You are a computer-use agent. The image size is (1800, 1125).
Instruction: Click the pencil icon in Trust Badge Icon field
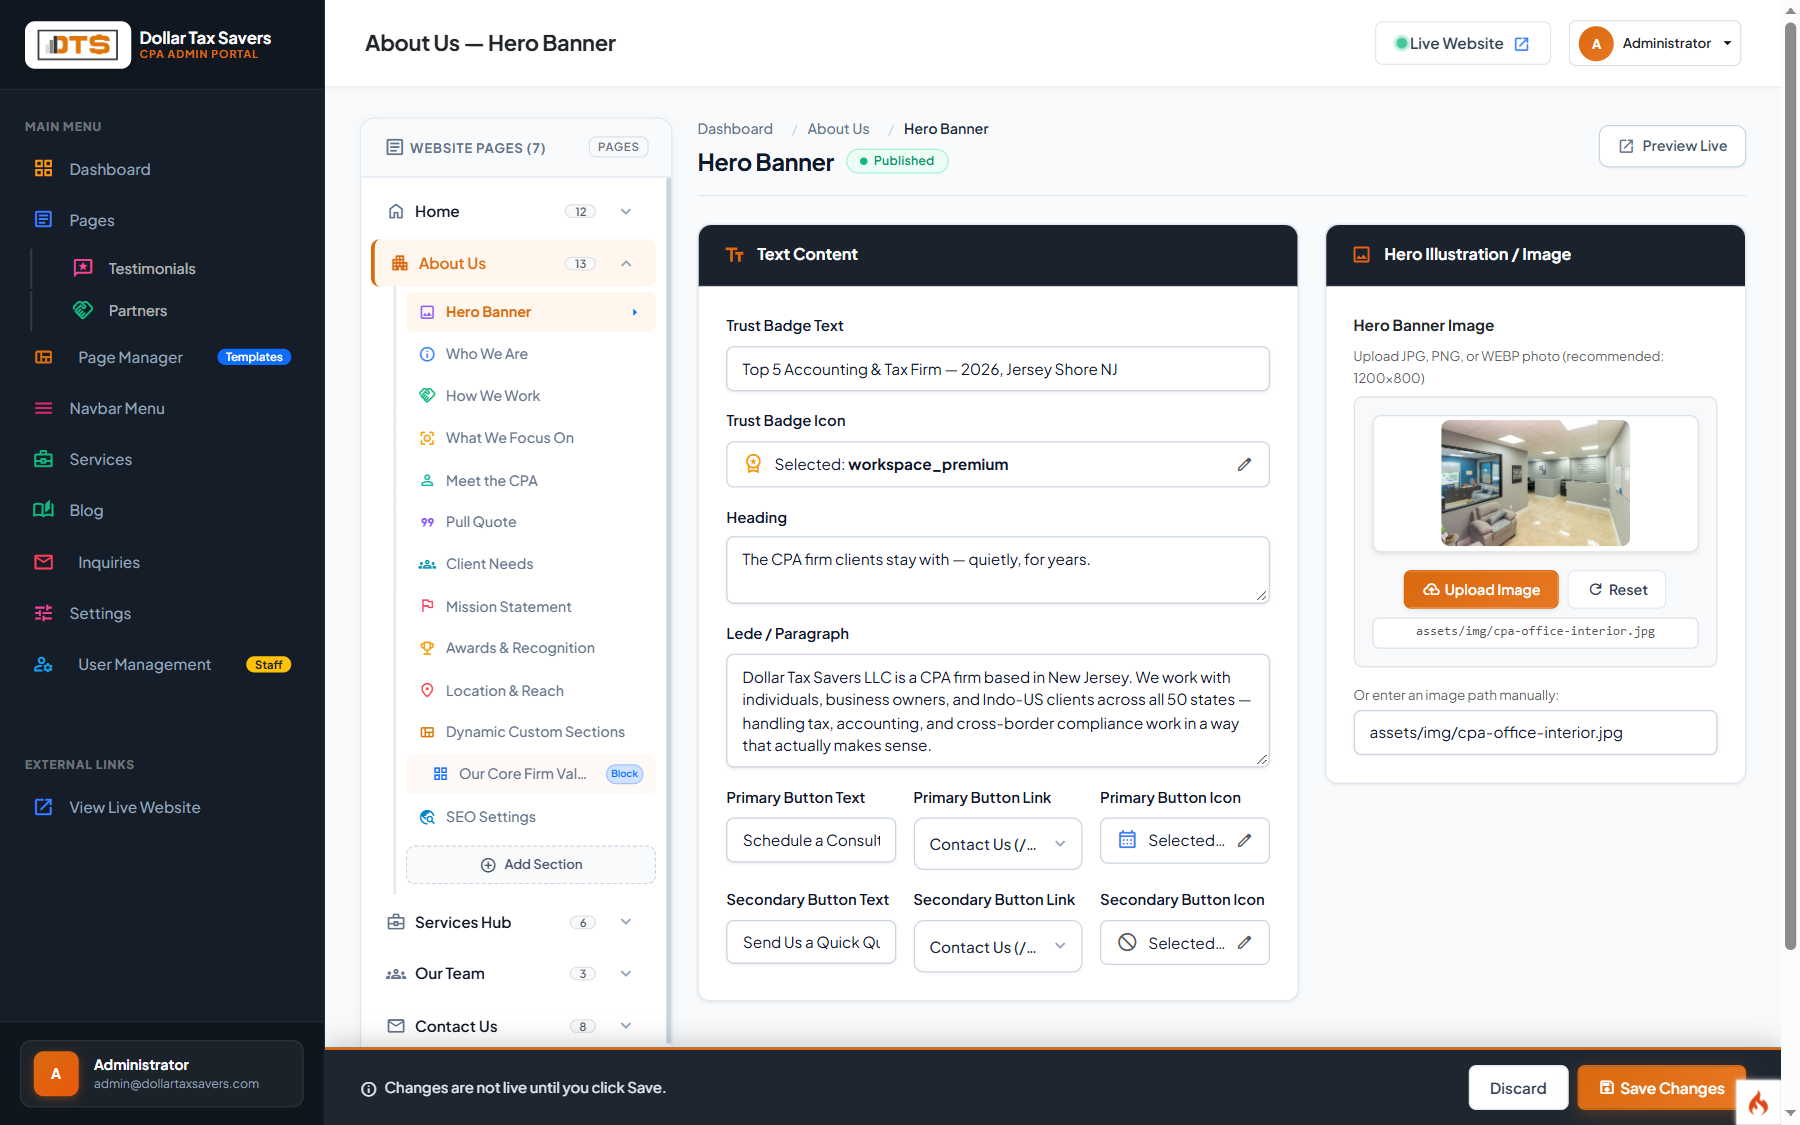[1244, 464]
